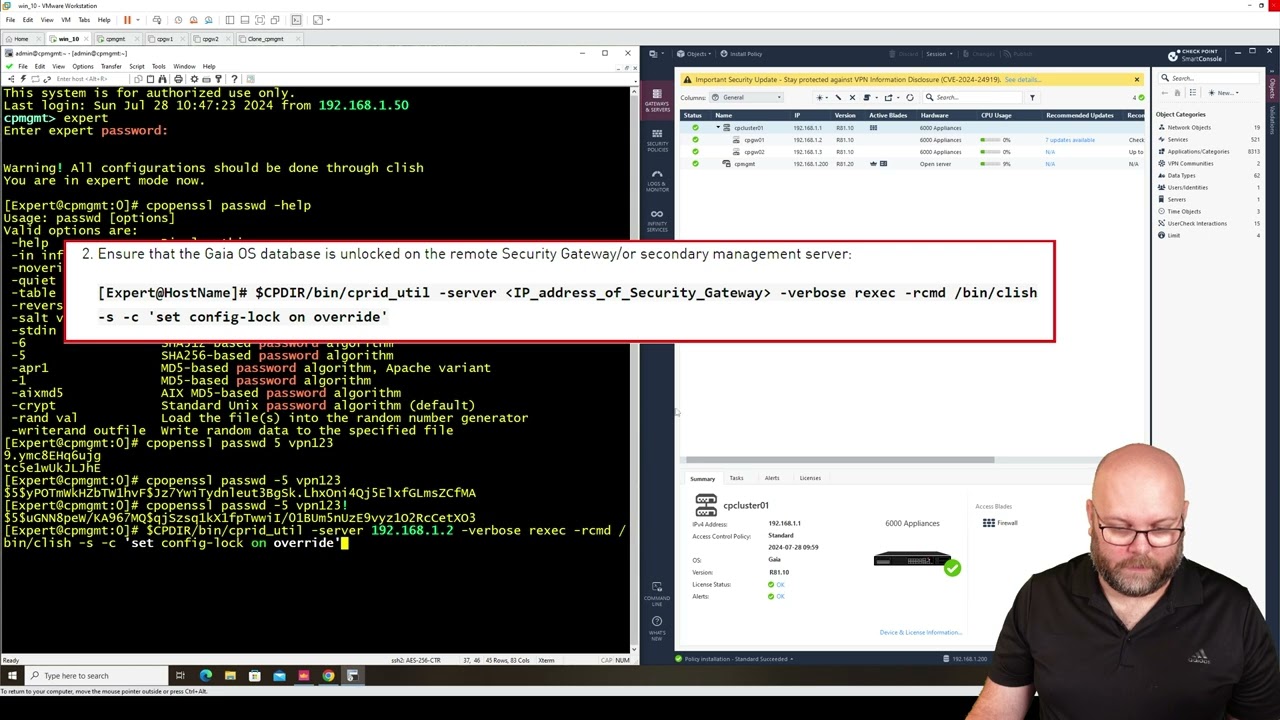This screenshot has height=720, width=1280.
Task: Click the gateways table search field
Action: (972, 98)
